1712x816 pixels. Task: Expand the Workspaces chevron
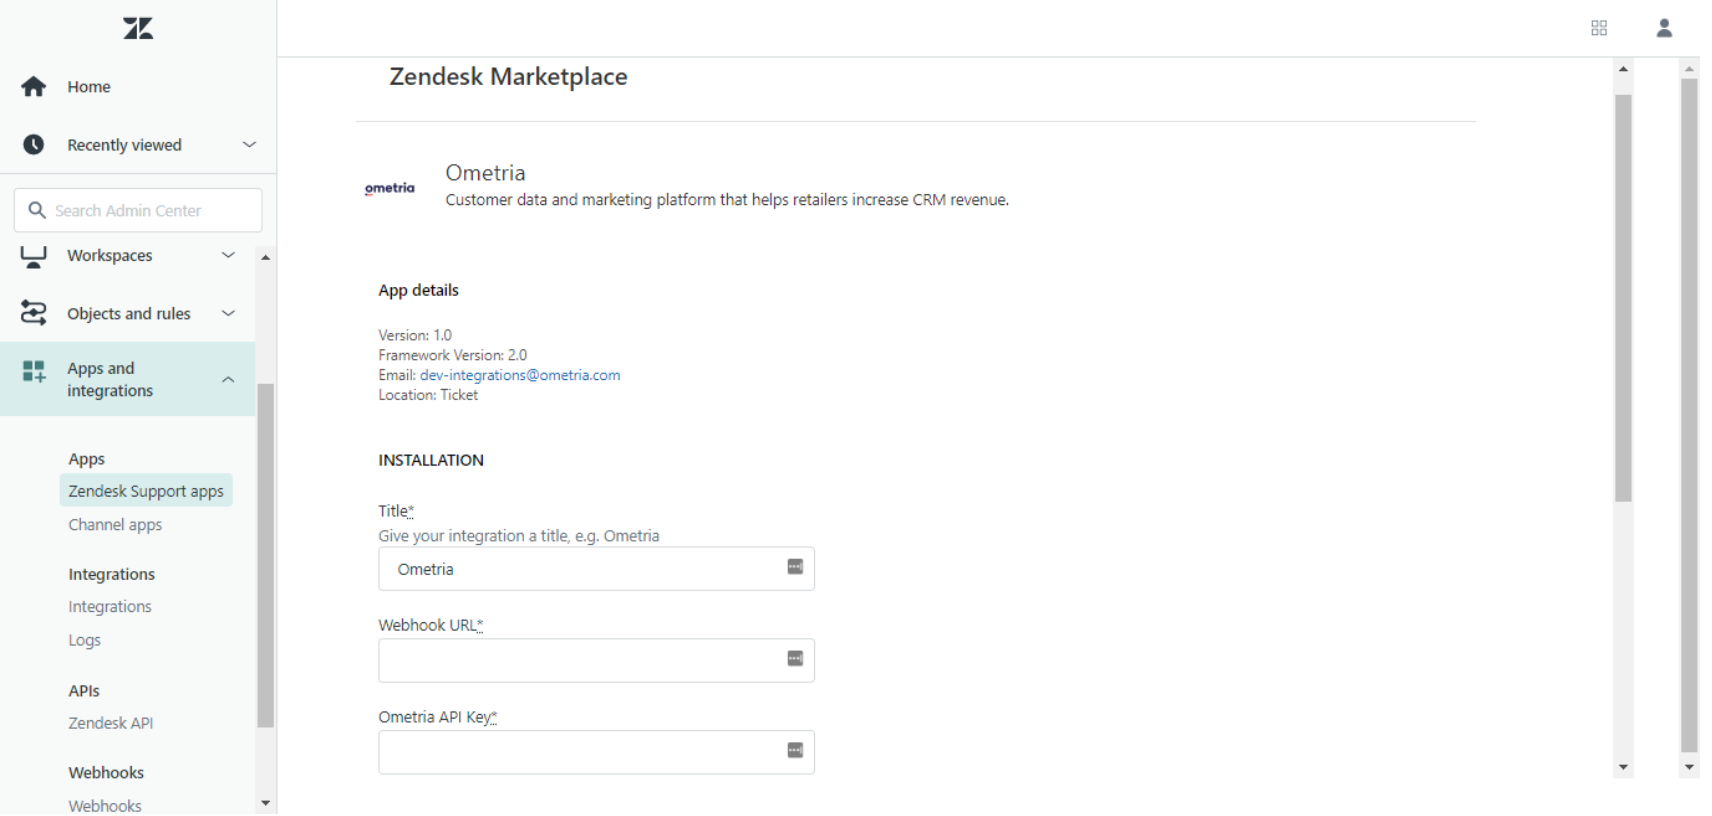(228, 256)
